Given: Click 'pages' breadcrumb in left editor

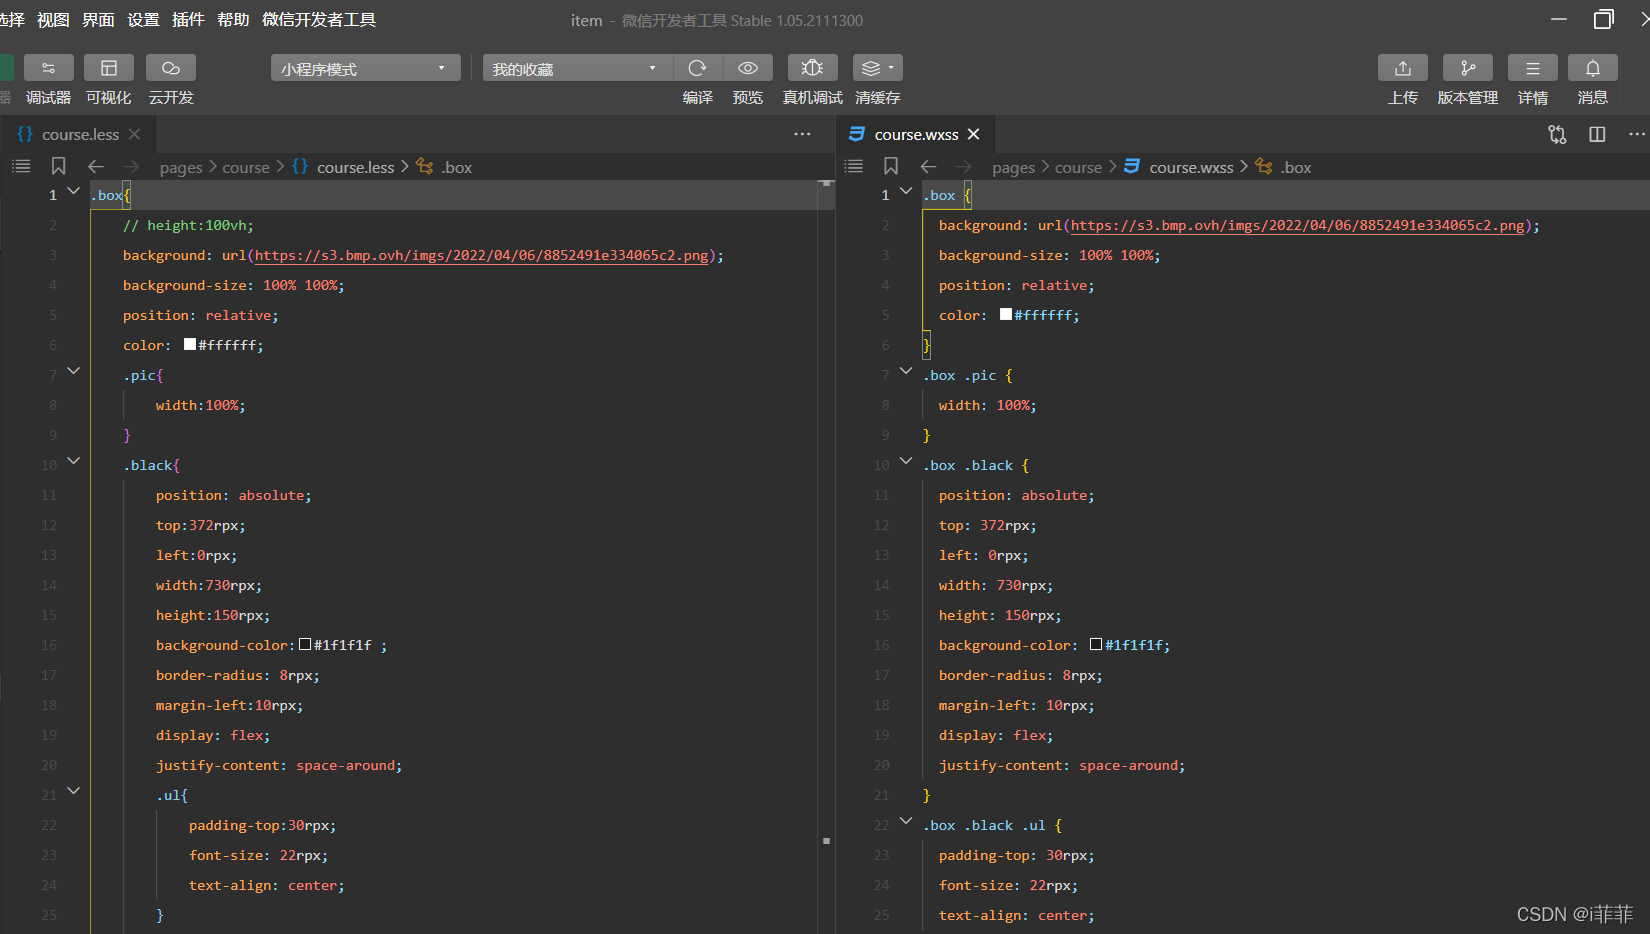Looking at the screenshot, I should coord(181,167).
